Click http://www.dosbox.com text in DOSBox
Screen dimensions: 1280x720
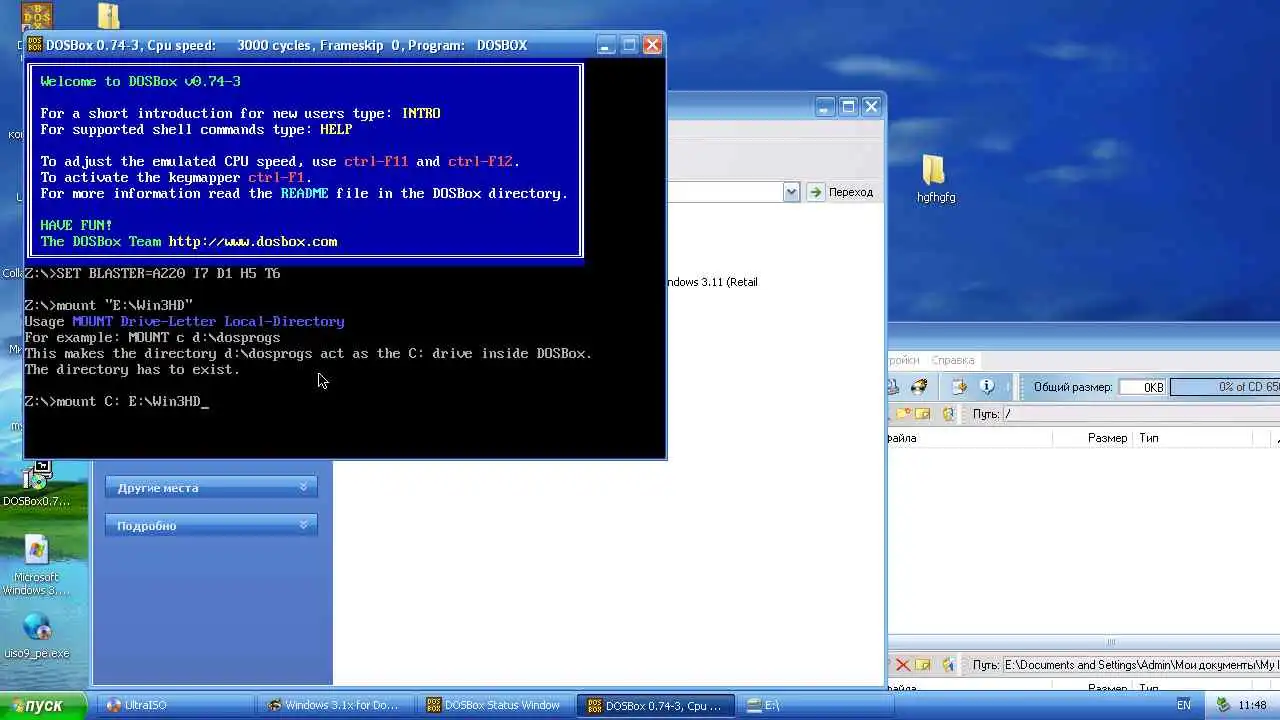253,241
